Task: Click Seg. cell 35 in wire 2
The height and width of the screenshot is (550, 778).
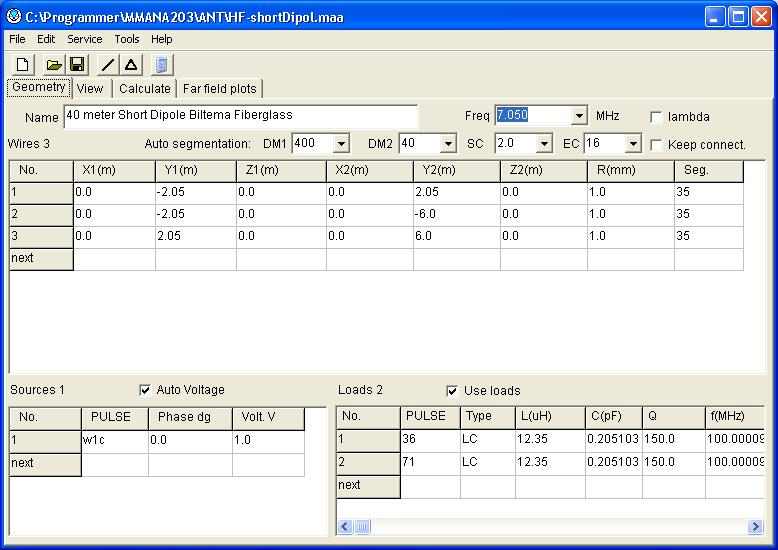Action: click(709, 215)
